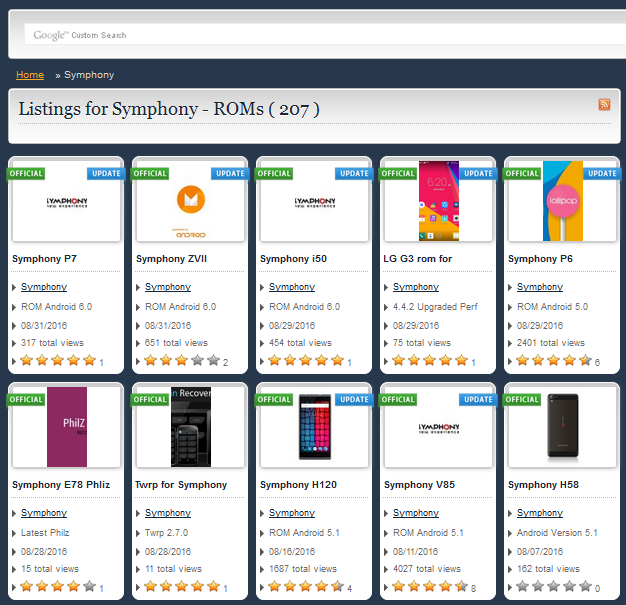Click the Symphony ZVII title

[x=171, y=259]
